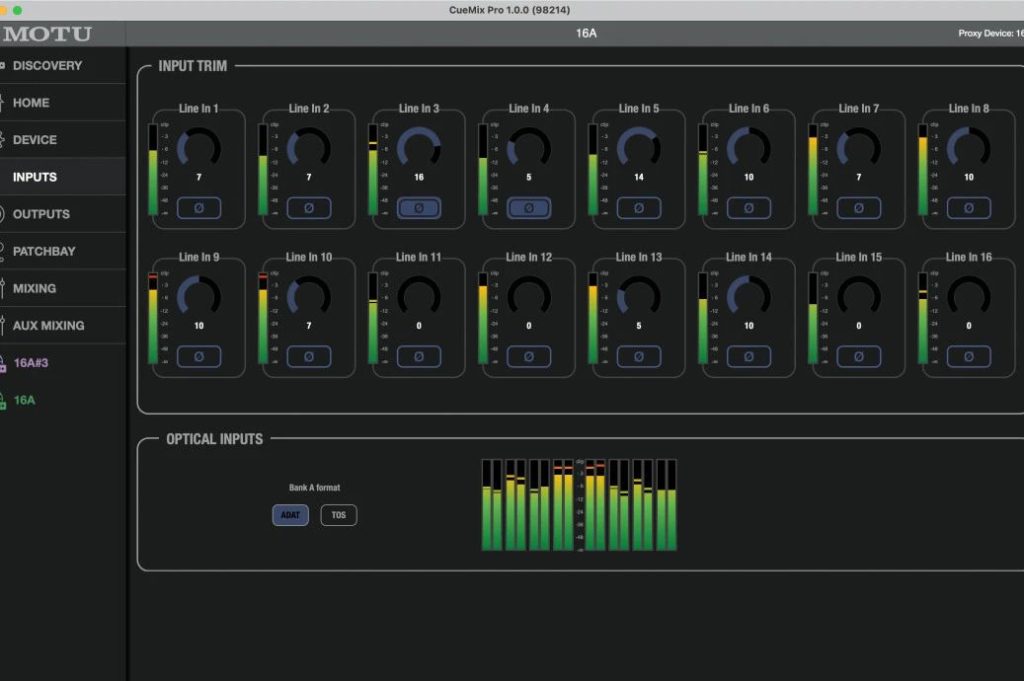Image resolution: width=1024 pixels, height=681 pixels.
Task: Click the optical inputs level meters
Action: (x=579, y=505)
